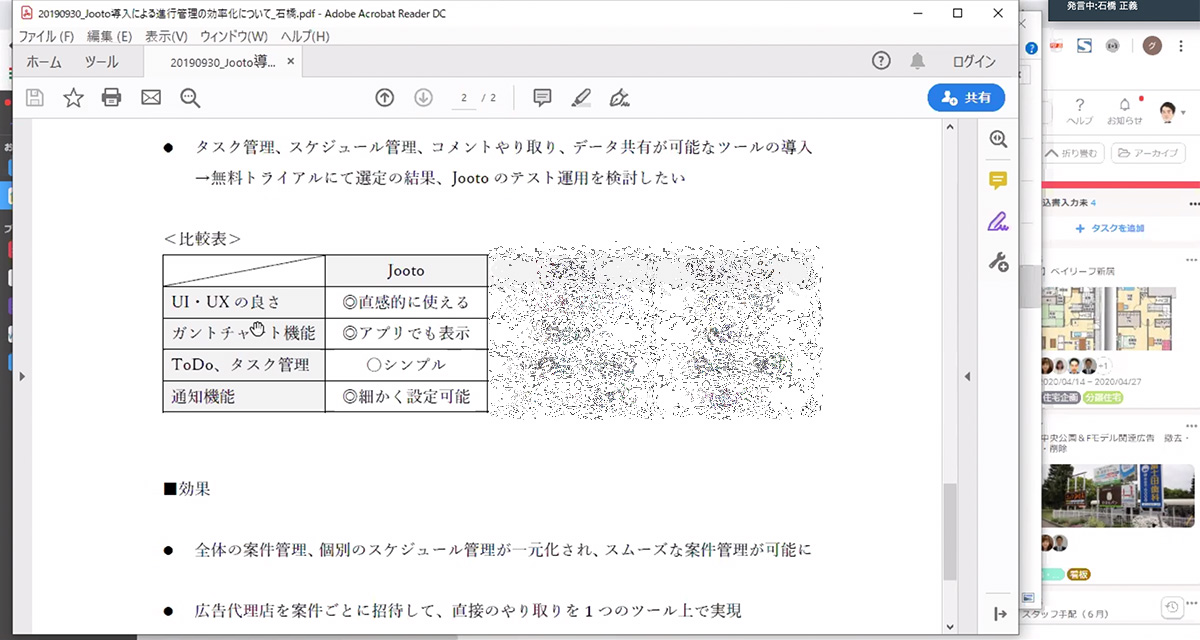The width and height of the screenshot is (1200, 640).
Task: Open the sign document pen icon
Action: pos(620,97)
